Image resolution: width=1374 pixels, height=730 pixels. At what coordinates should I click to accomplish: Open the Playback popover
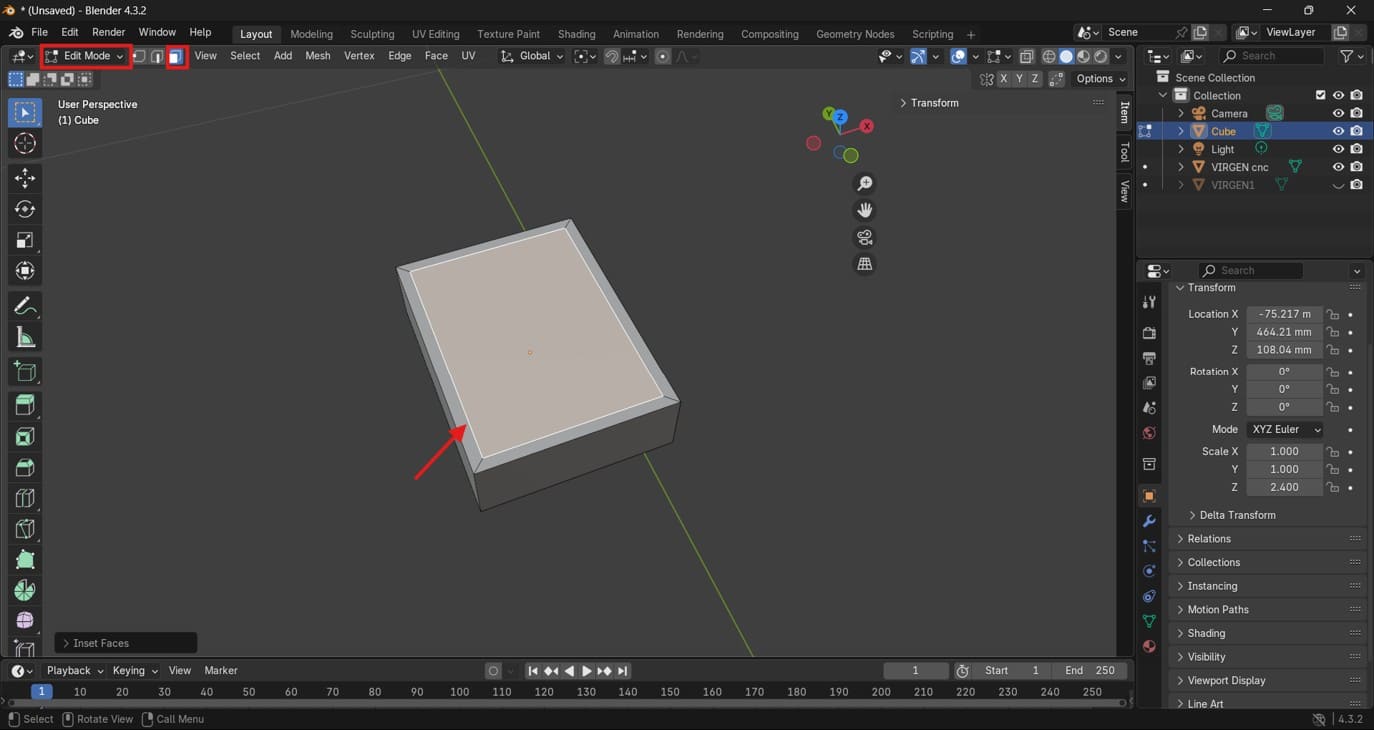75,671
